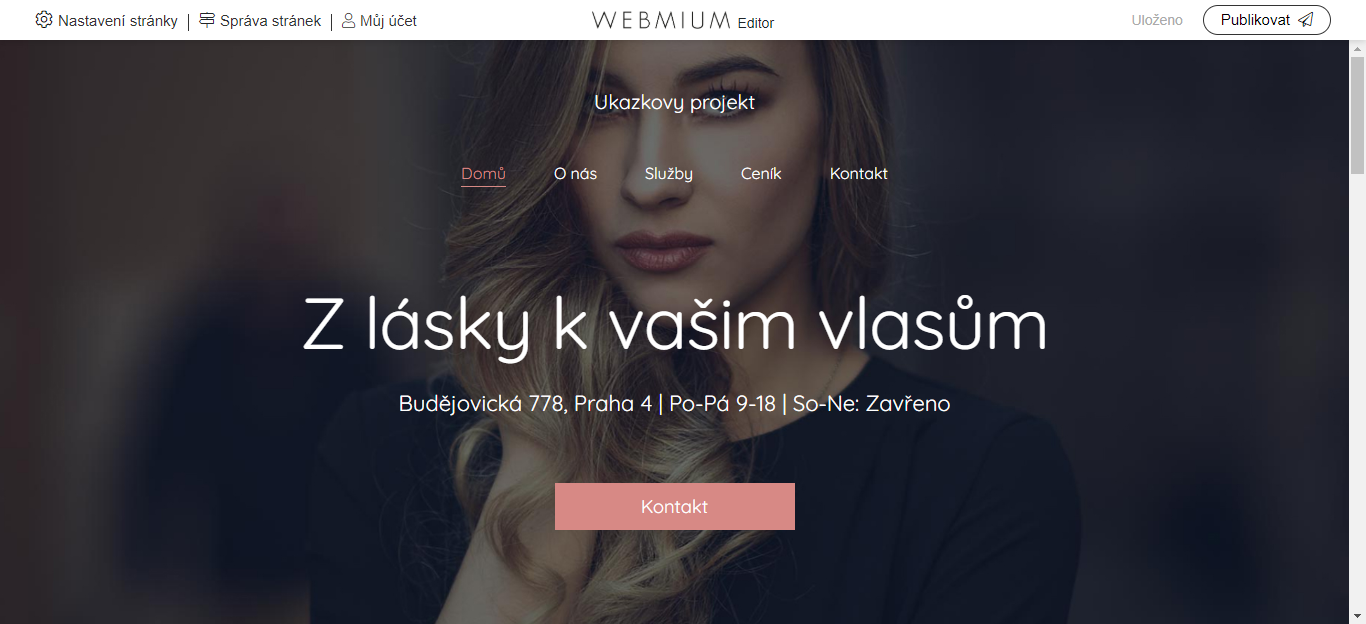1366x624 pixels.
Task: Open the Kontakt navigation menu link
Action: coord(859,174)
